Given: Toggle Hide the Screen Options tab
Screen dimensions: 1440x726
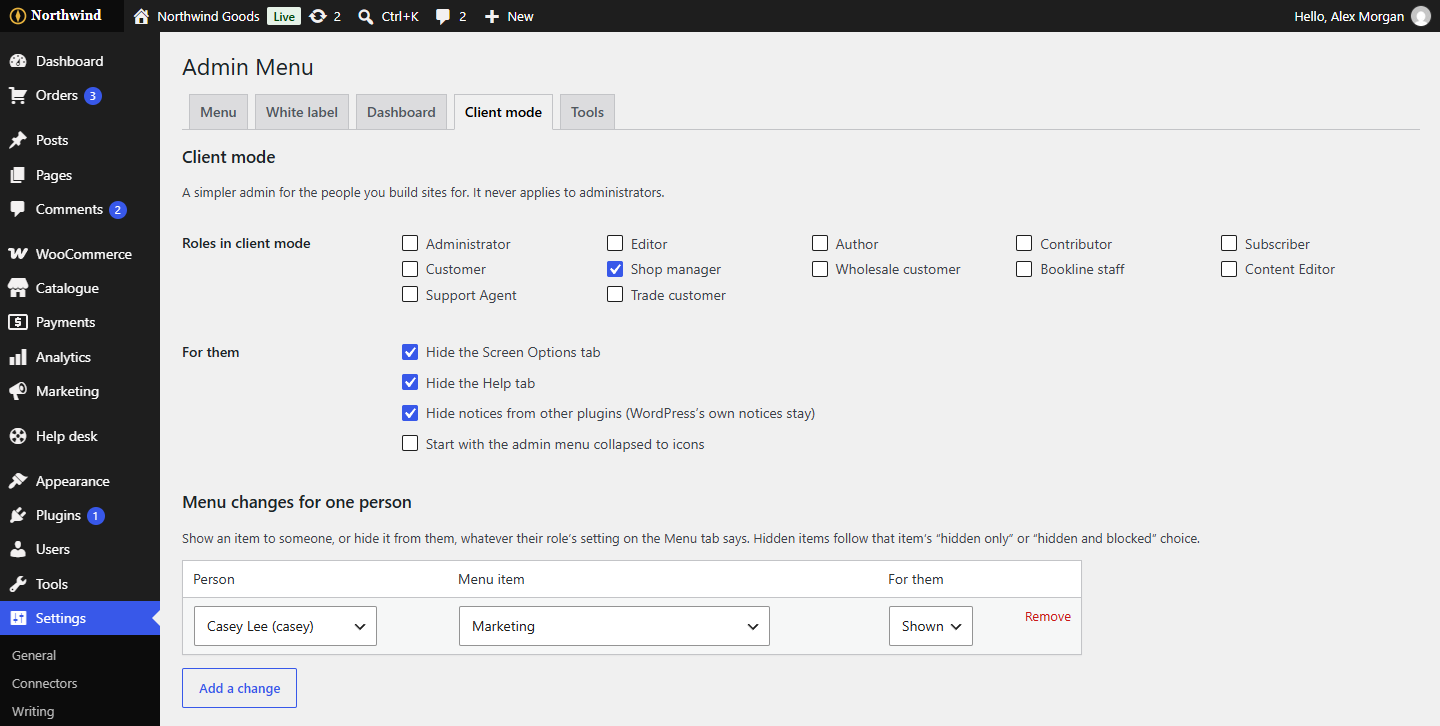Looking at the screenshot, I should click(x=410, y=352).
